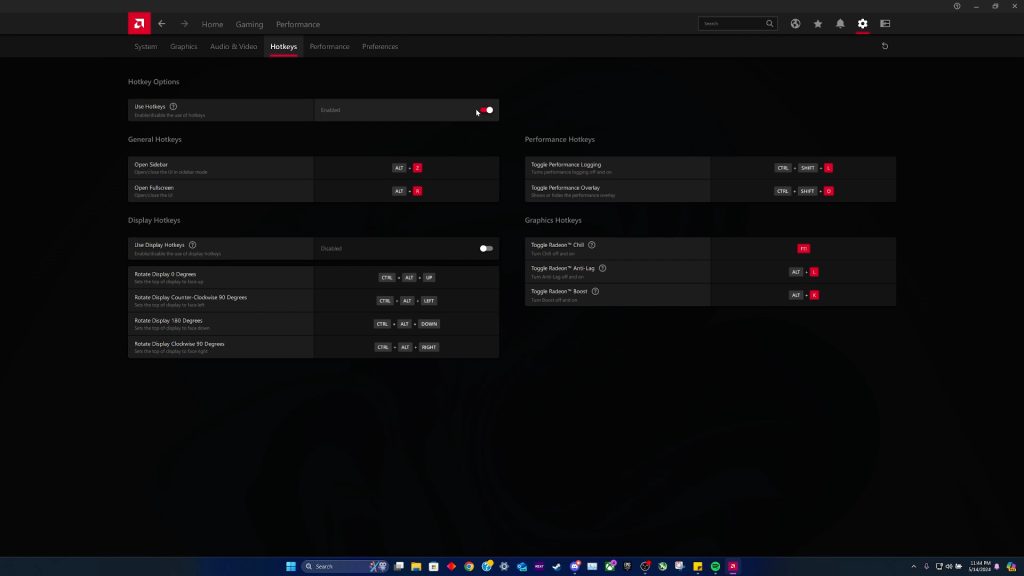Click the AMD logo icon
This screenshot has width=1024, height=576.
[139, 23]
